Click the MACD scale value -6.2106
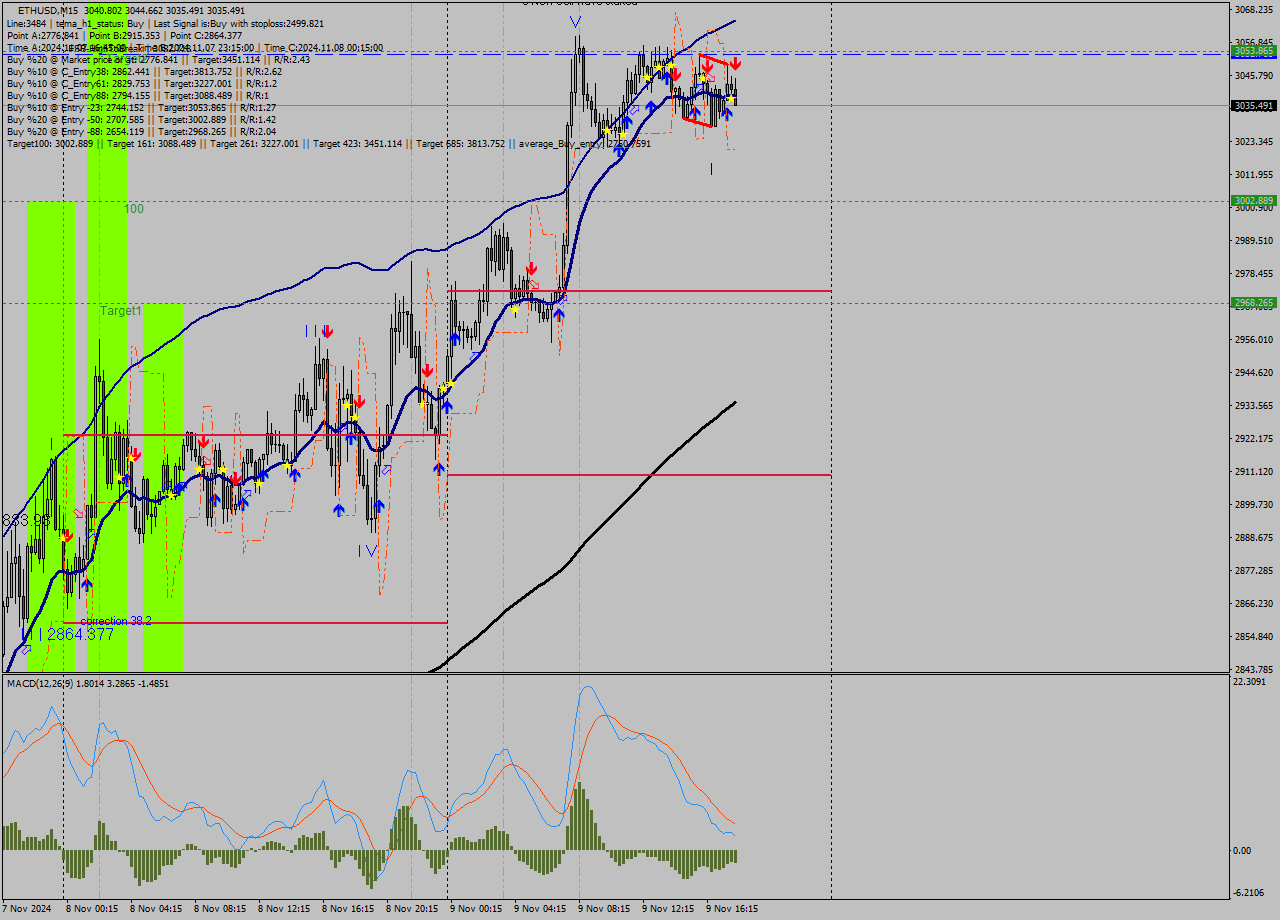The width and height of the screenshot is (1280, 920). 1251,892
